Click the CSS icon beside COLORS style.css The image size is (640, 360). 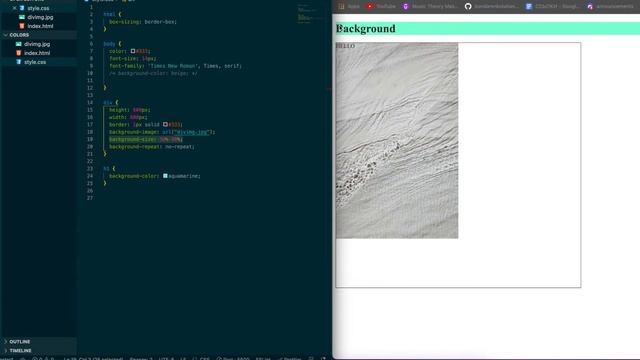point(19,62)
